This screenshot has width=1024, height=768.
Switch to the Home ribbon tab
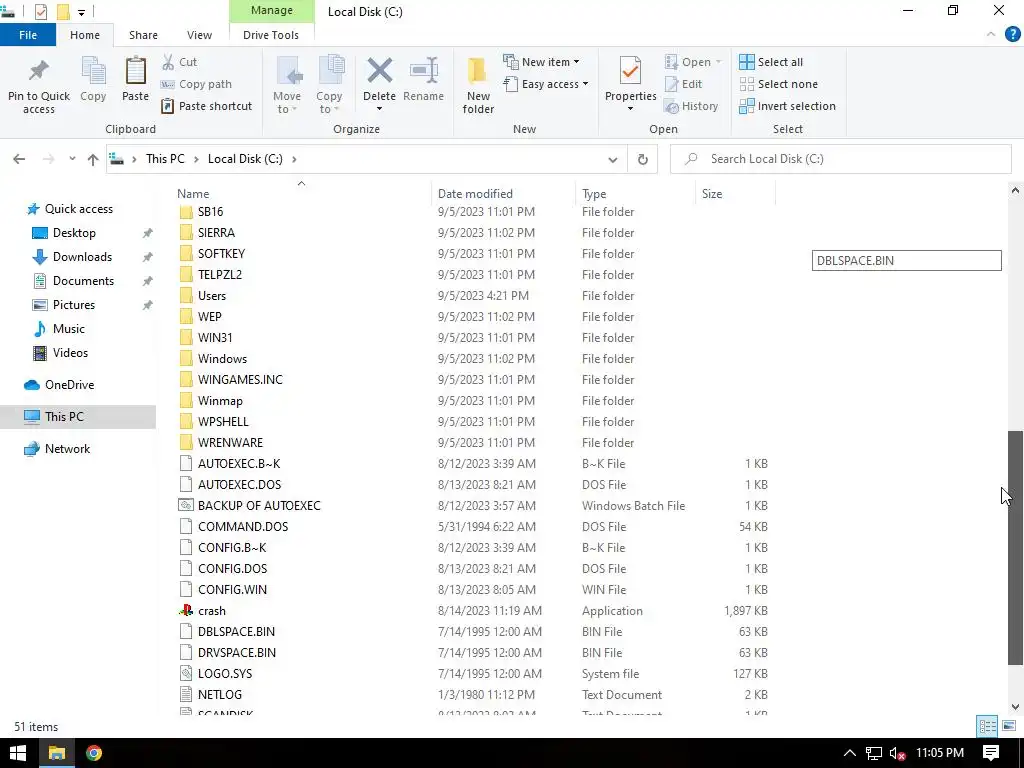(x=85, y=35)
